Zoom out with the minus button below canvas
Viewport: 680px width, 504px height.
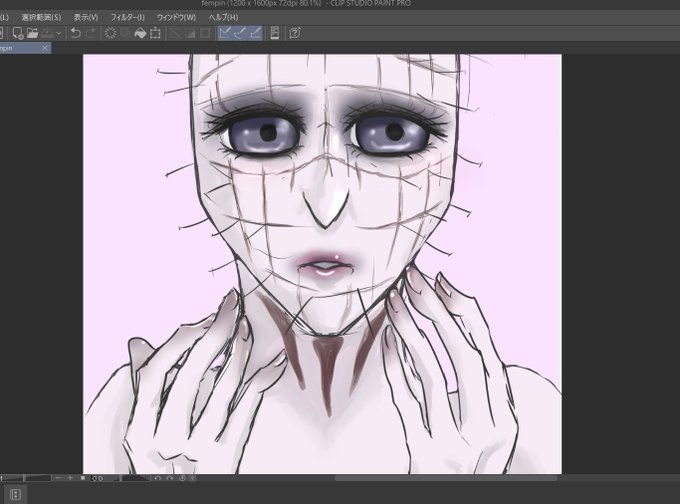pos(58,478)
